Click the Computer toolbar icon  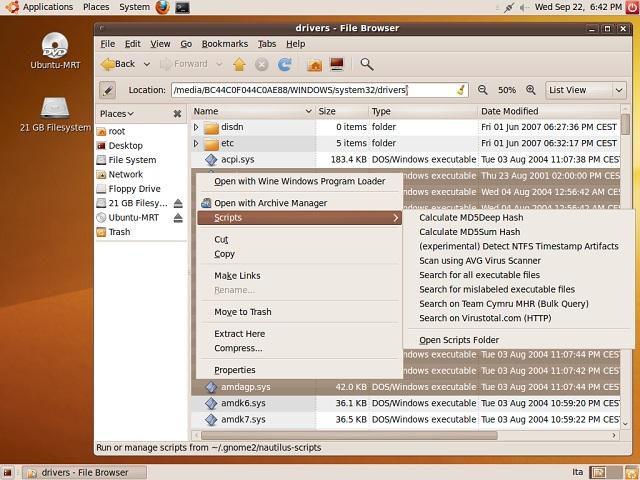point(337,64)
